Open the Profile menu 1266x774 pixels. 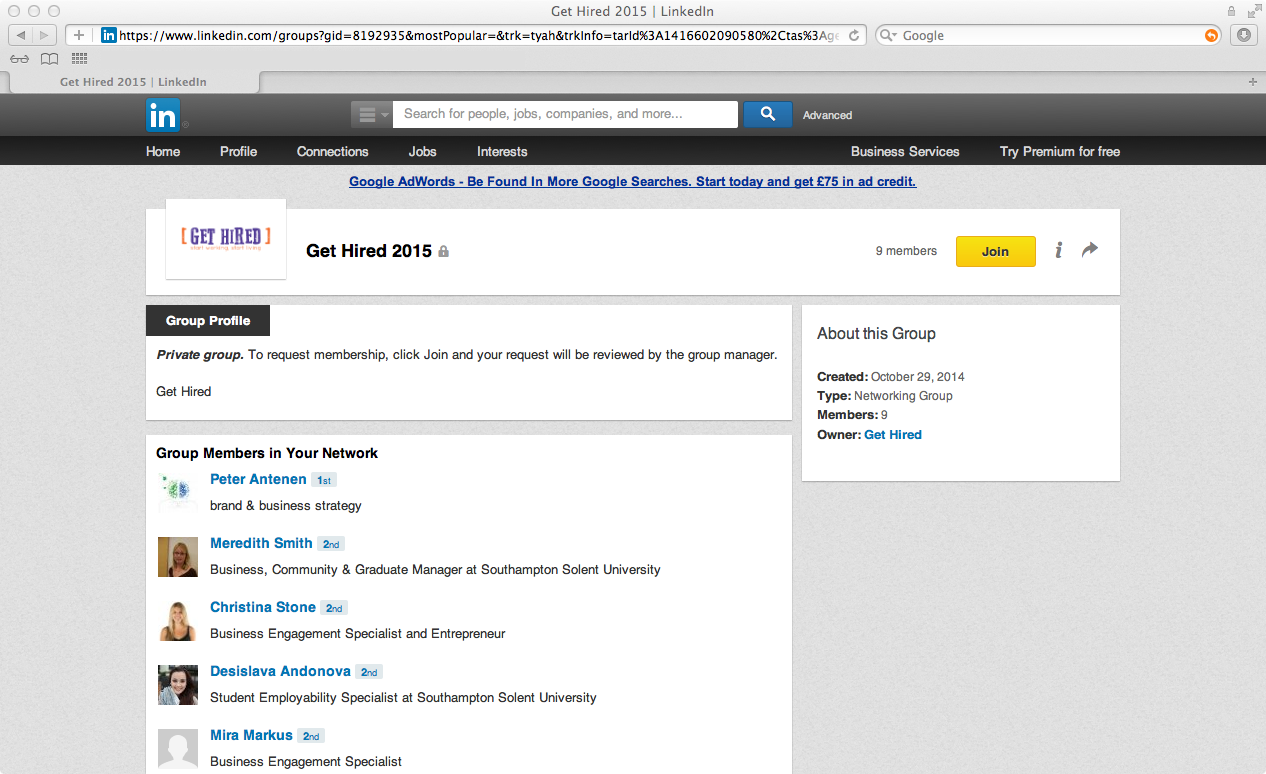pos(238,151)
